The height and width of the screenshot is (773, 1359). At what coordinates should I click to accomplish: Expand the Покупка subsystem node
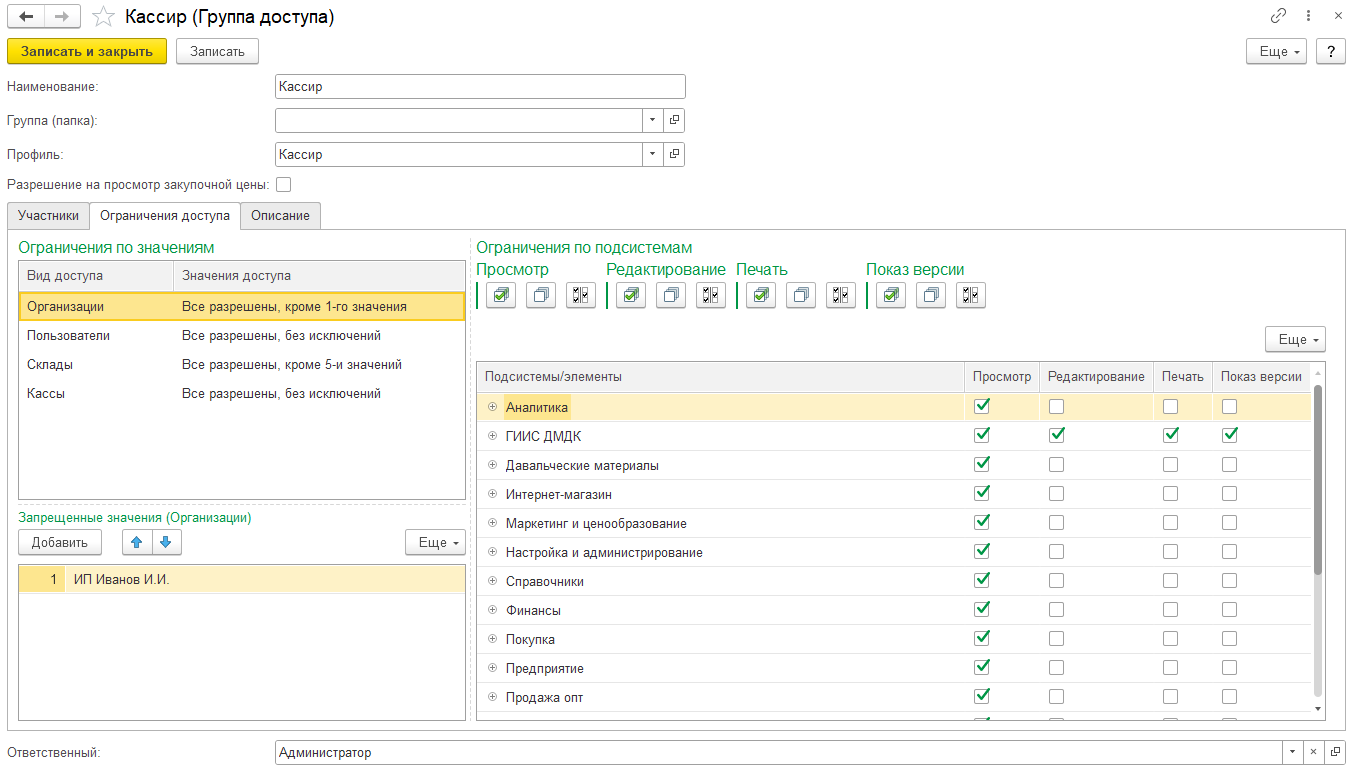click(492, 639)
